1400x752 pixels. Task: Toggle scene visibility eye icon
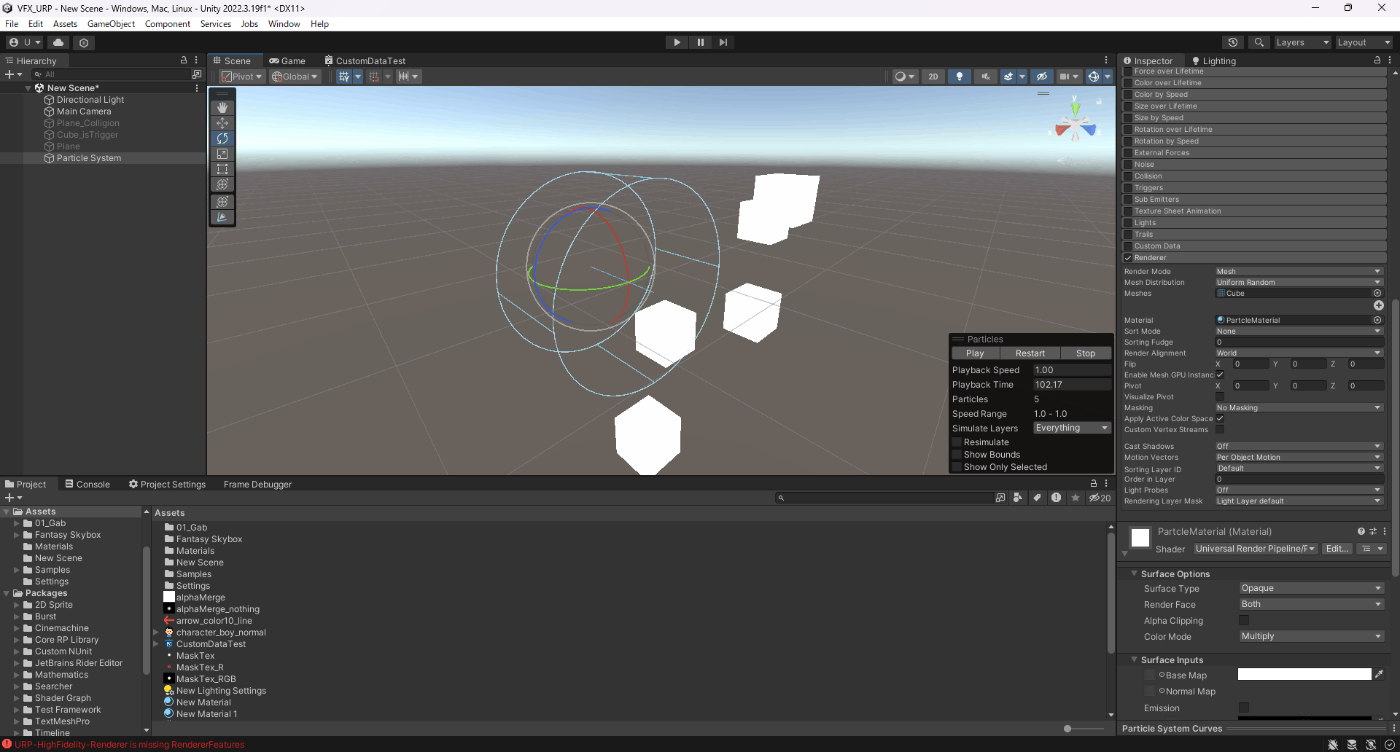1041,76
